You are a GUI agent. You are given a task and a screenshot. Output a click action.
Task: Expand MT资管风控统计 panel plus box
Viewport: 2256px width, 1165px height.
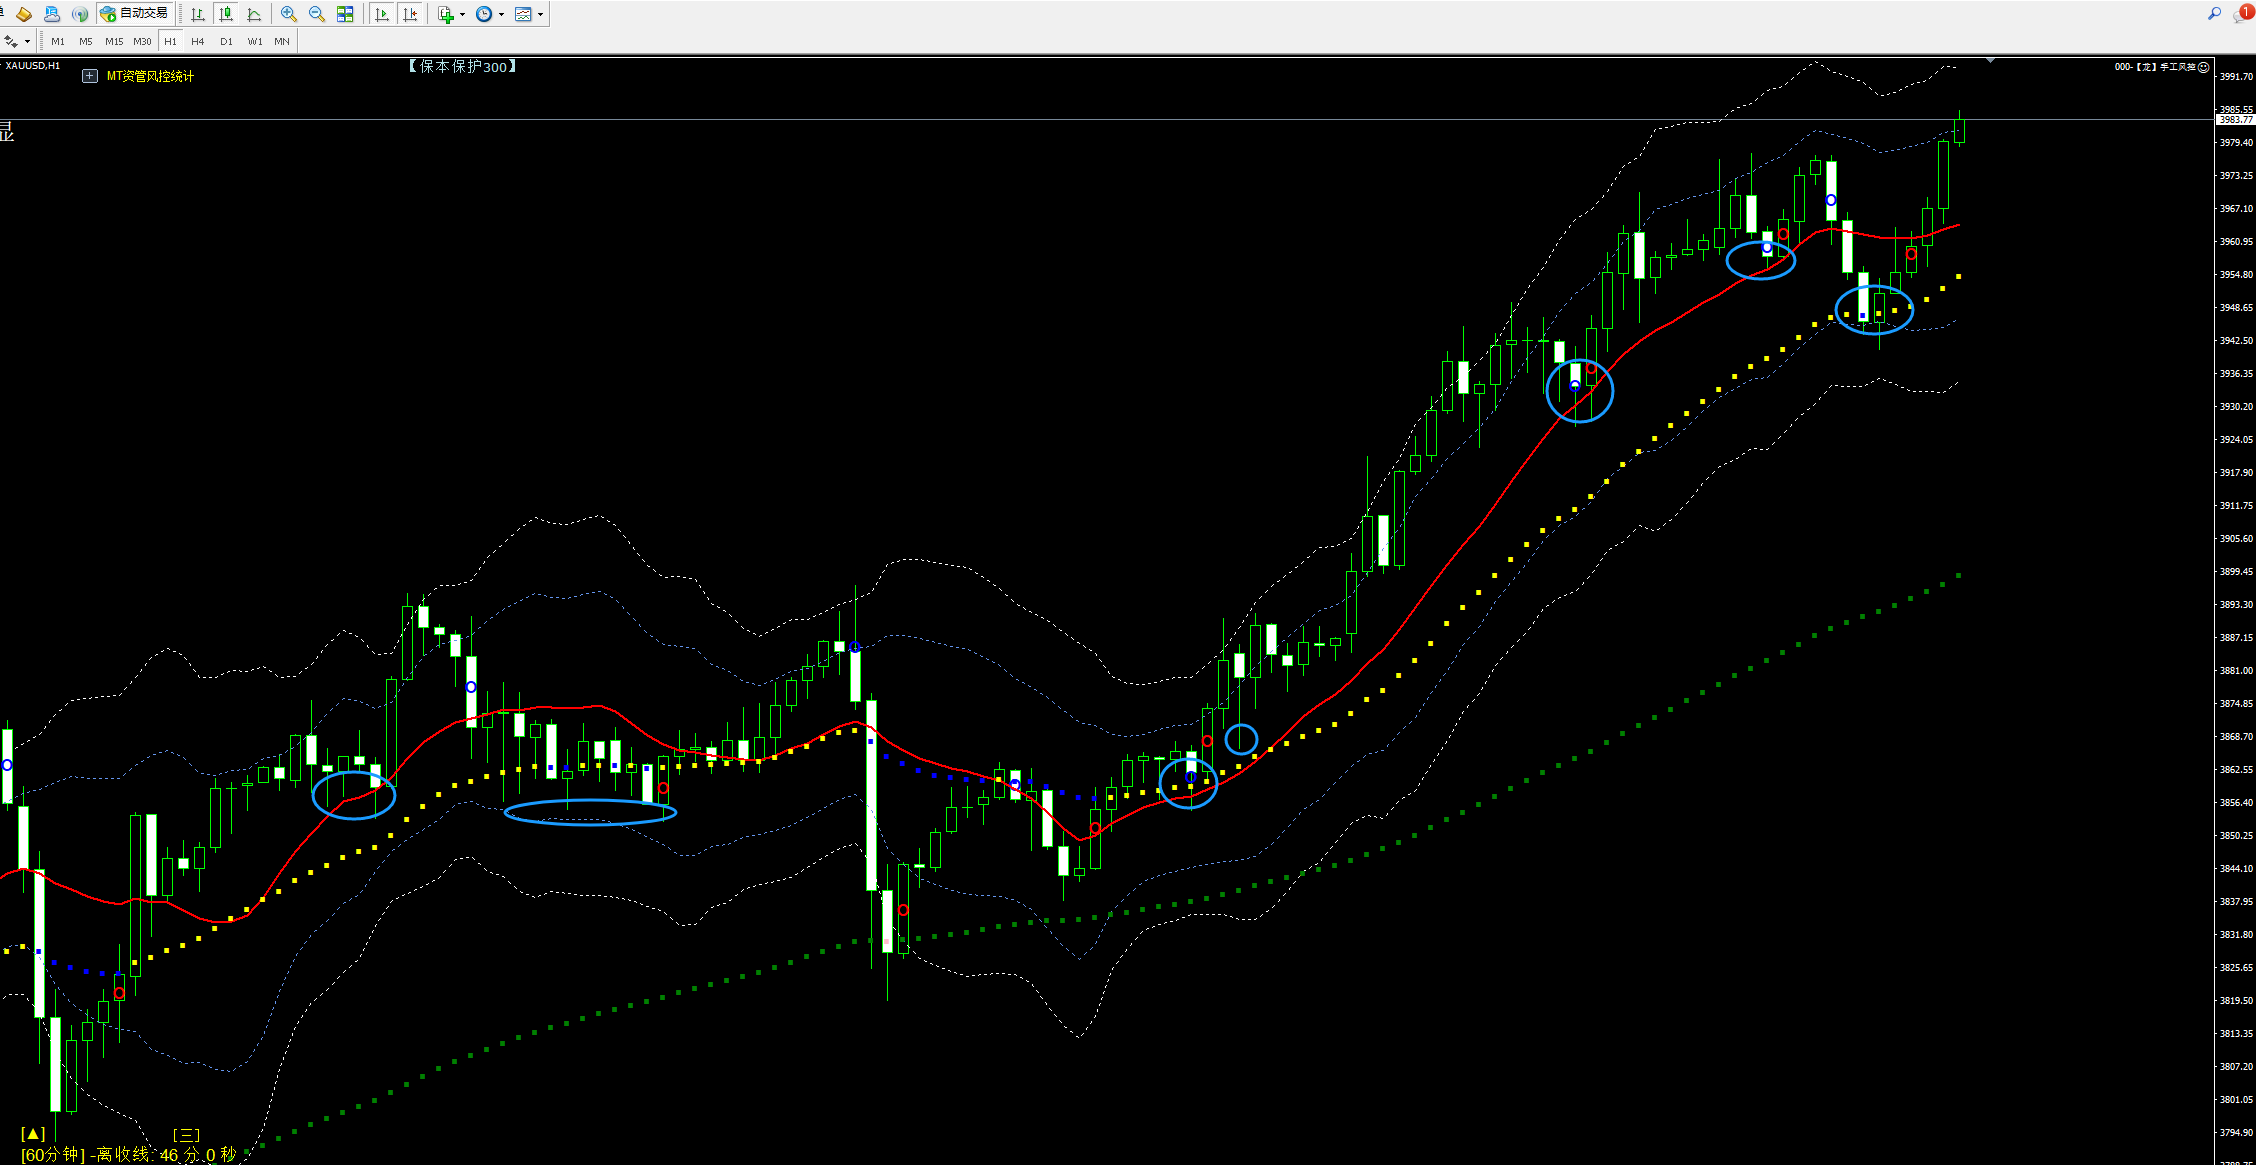pyautogui.click(x=90, y=76)
